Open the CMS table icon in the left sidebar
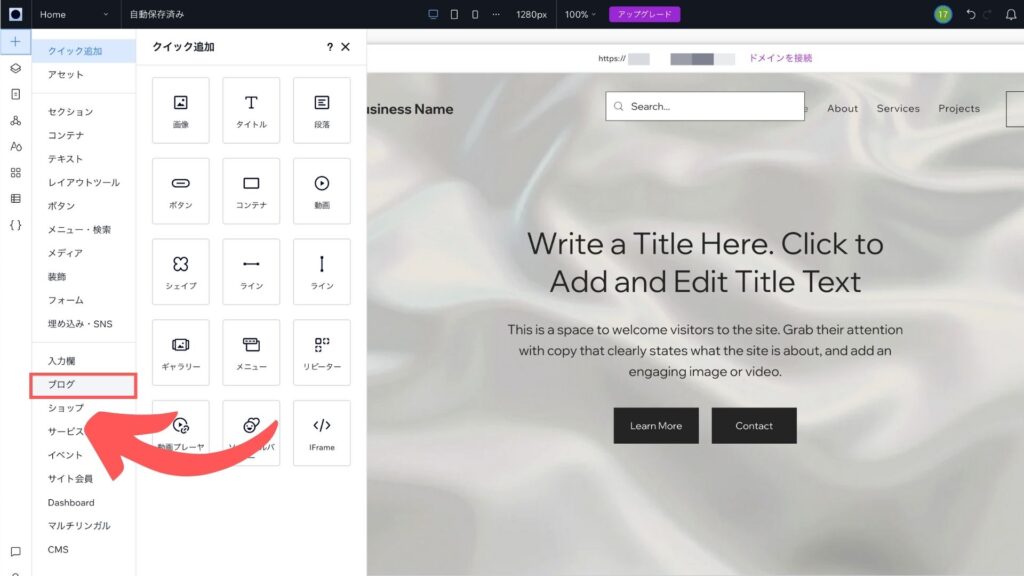 [x=16, y=199]
